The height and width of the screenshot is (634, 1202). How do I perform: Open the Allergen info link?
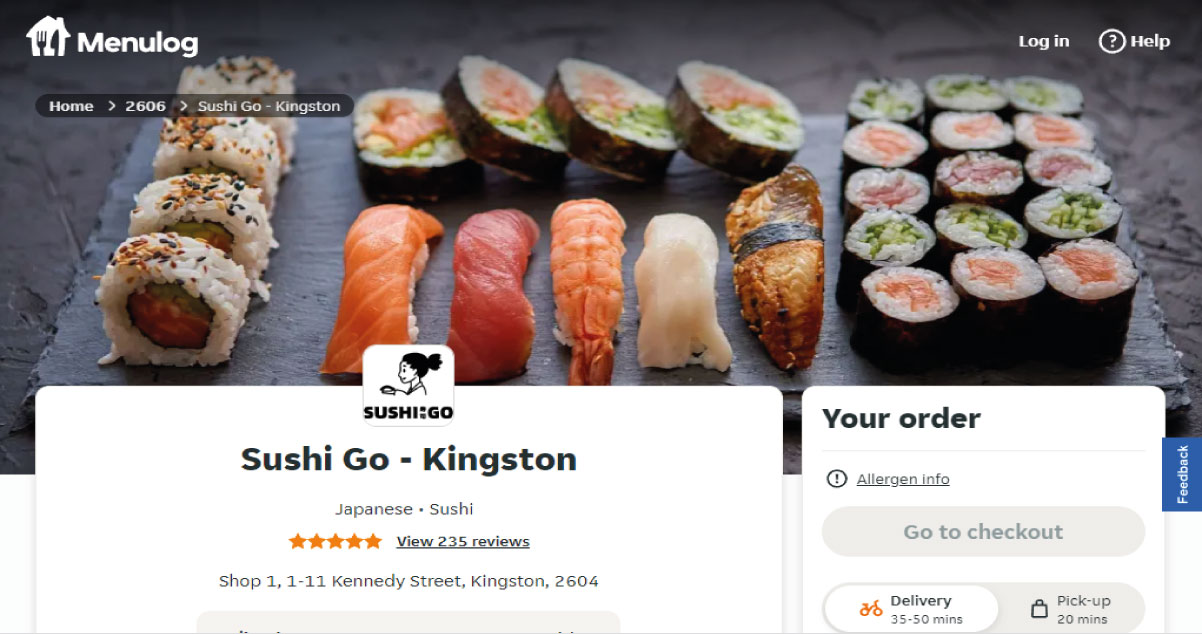click(x=903, y=479)
